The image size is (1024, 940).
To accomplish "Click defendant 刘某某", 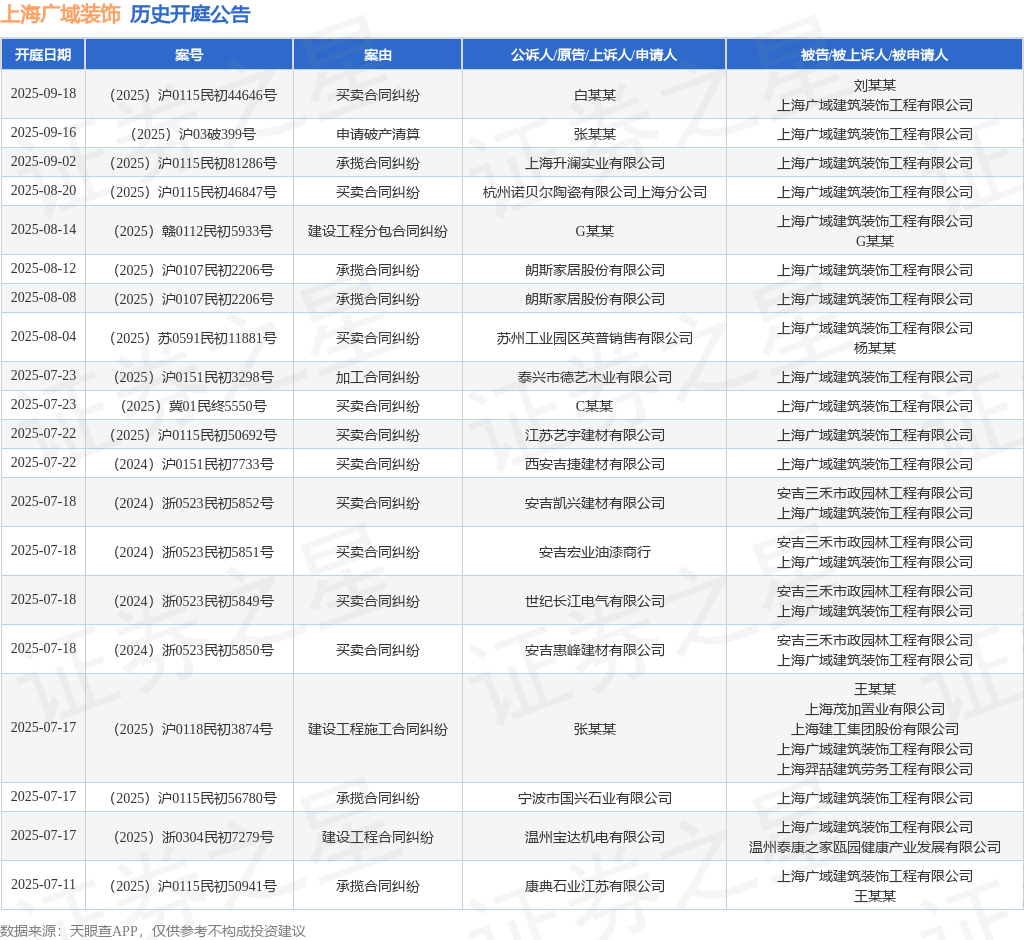I will [x=874, y=86].
